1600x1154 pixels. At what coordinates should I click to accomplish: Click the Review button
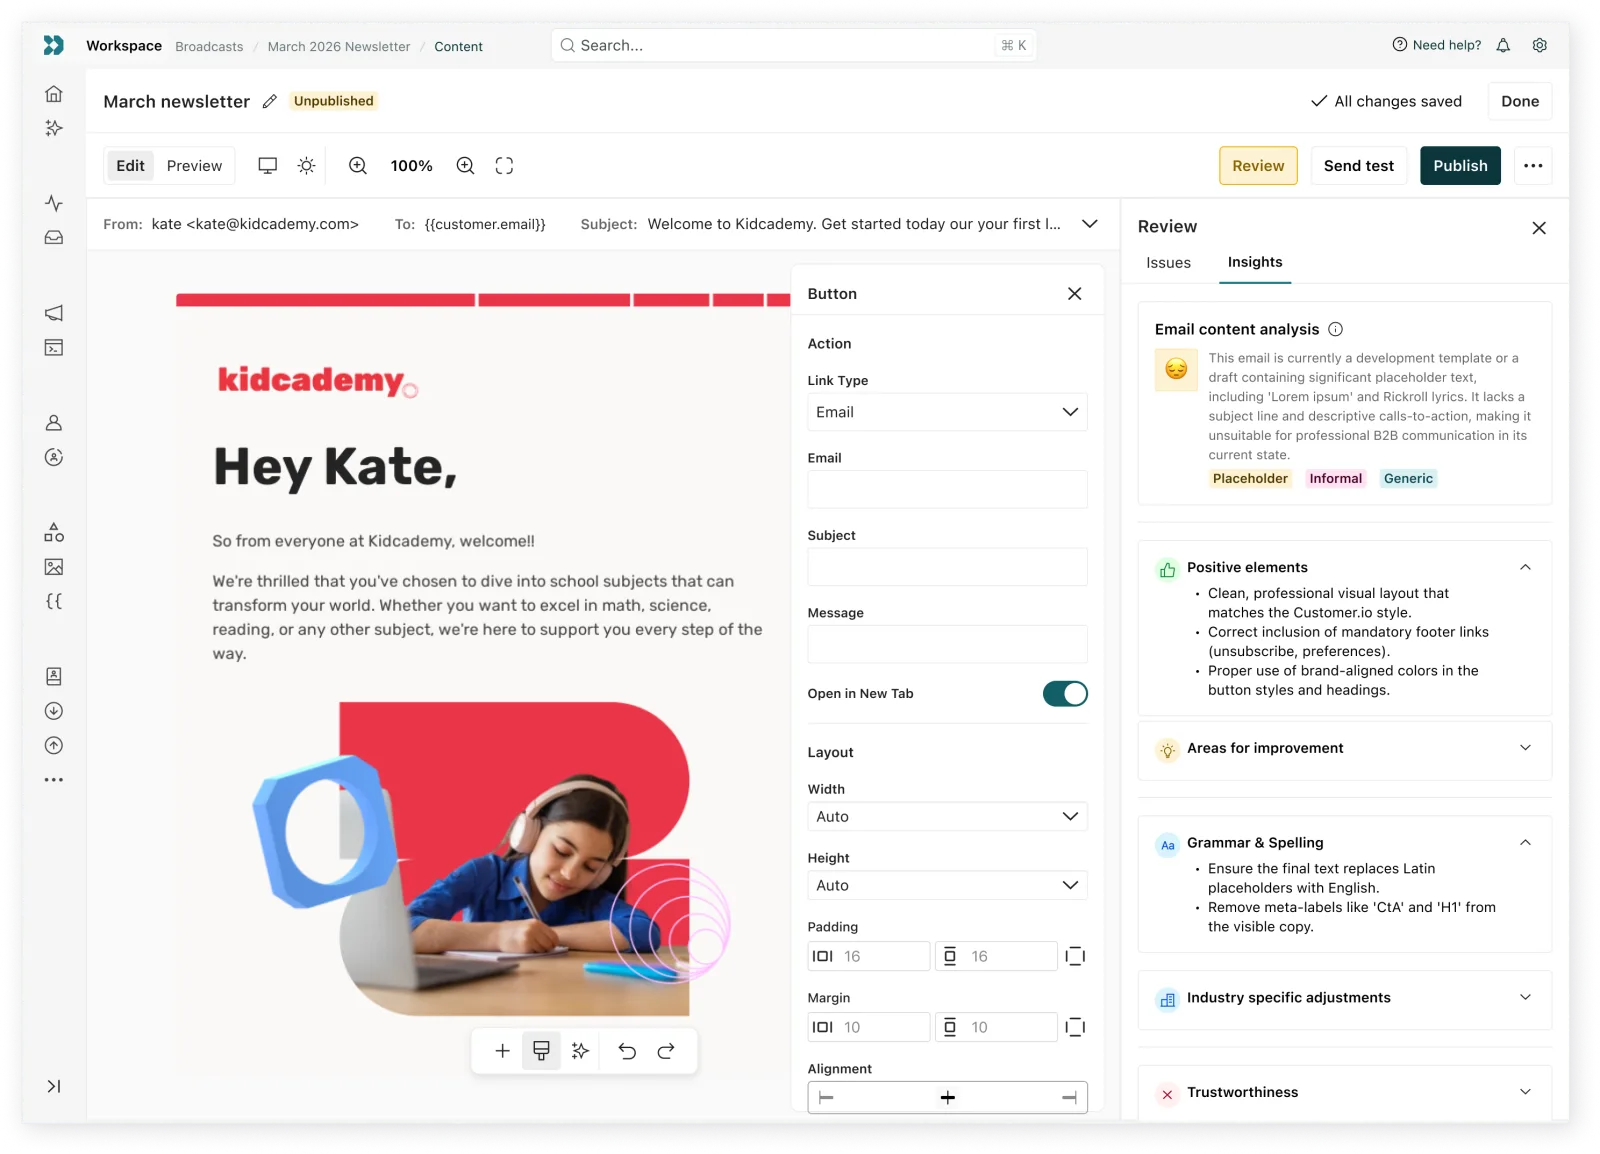(1258, 166)
